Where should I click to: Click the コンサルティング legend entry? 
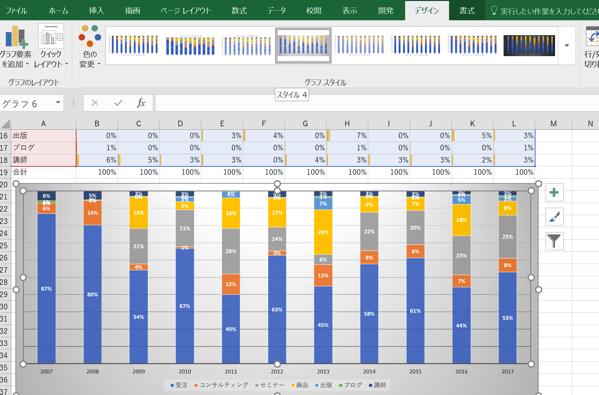click(x=221, y=385)
